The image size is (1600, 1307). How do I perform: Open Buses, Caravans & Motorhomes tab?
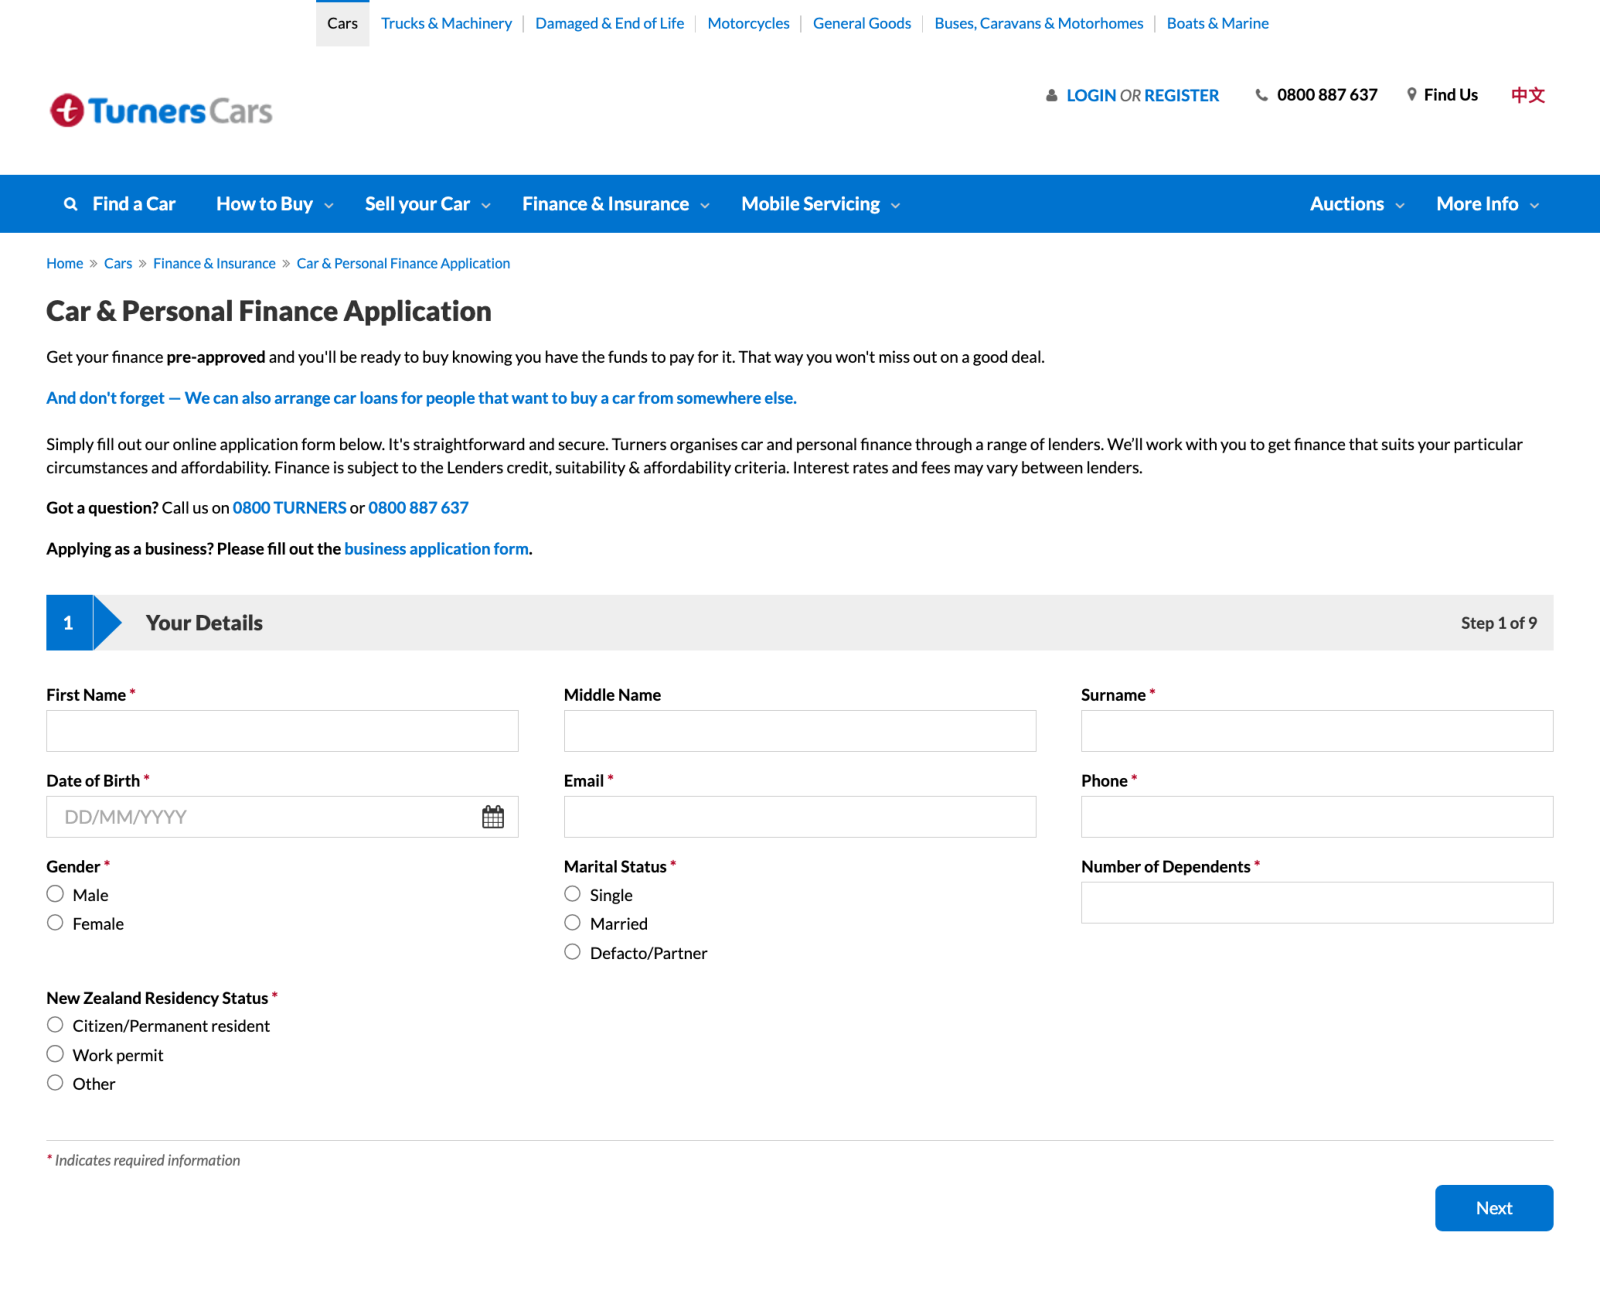point(1039,23)
